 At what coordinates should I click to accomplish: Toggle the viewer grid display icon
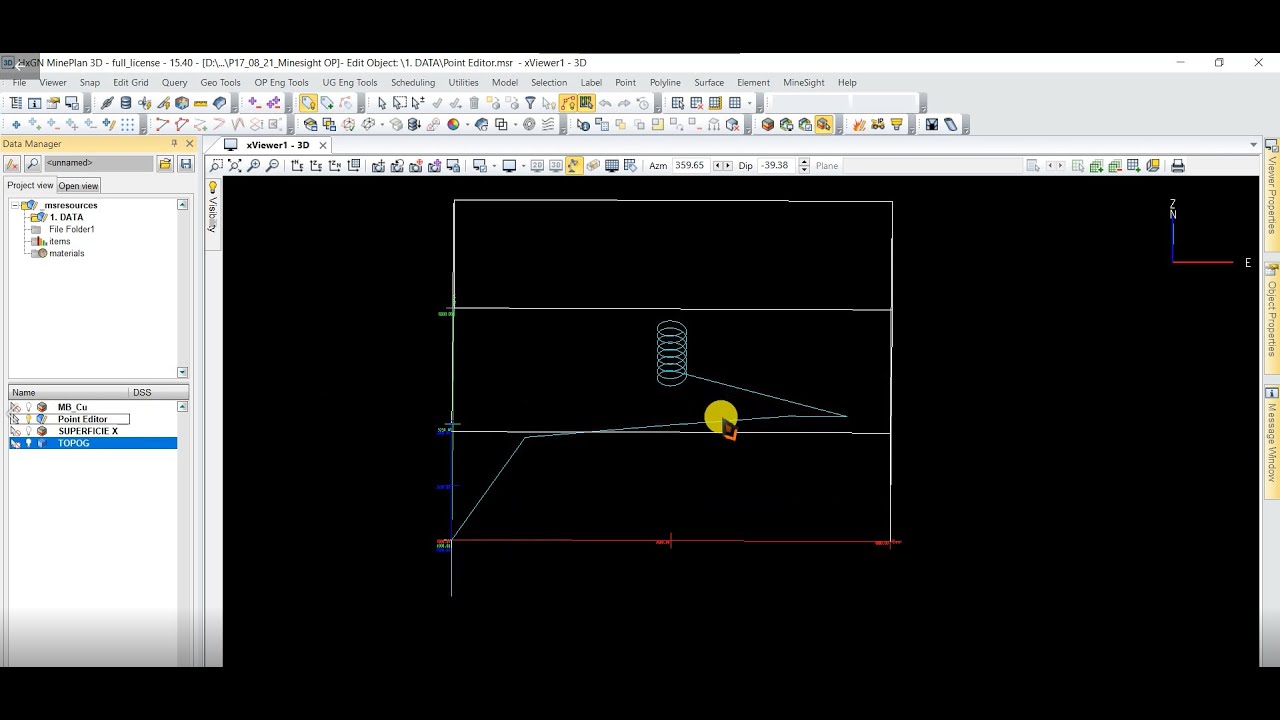point(611,165)
